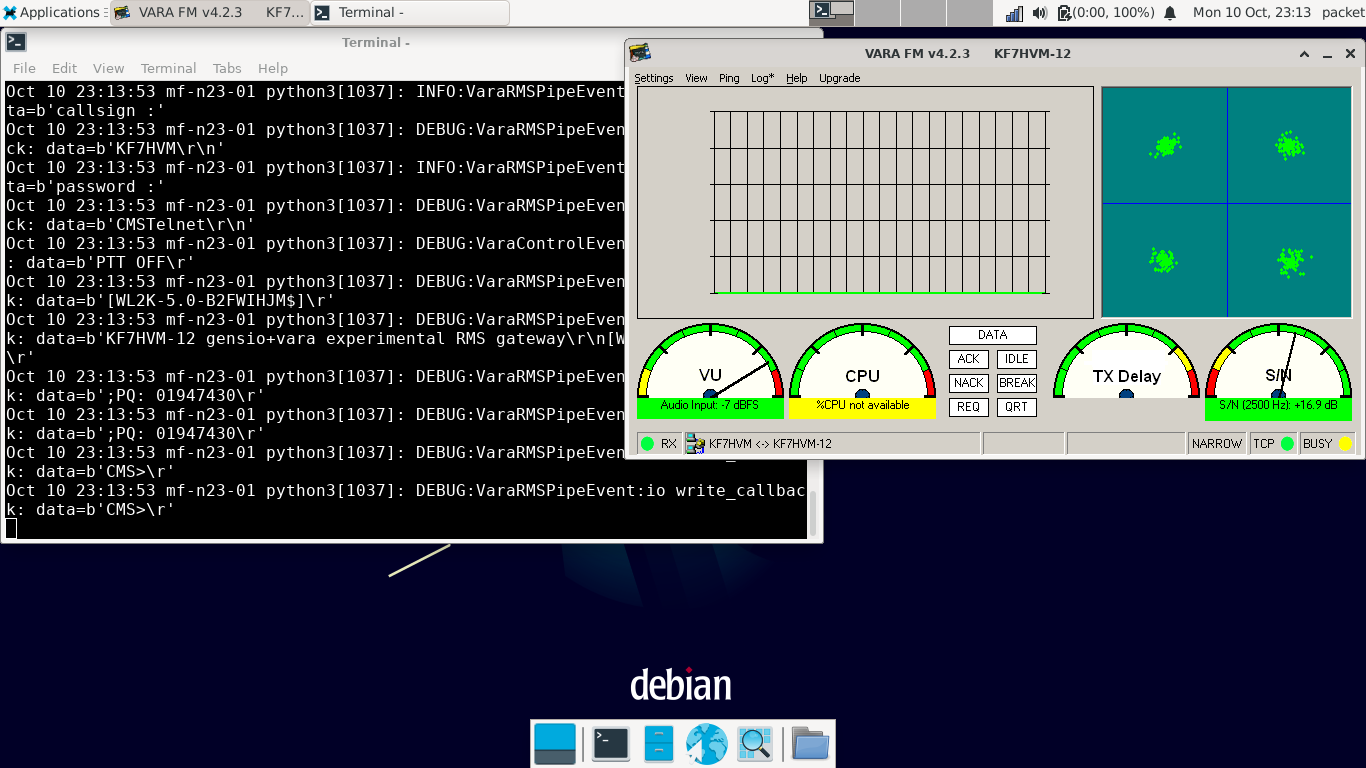
Task: Click 'S/N (2500 Hz): +16.9 dB' label
Action: click(x=1278, y=406)
